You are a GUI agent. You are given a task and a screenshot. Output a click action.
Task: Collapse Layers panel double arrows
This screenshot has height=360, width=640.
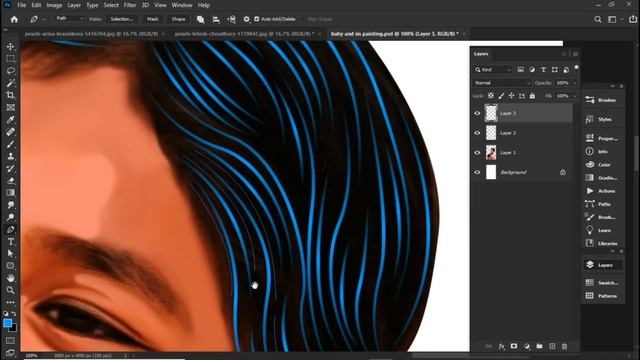point(564,54)
